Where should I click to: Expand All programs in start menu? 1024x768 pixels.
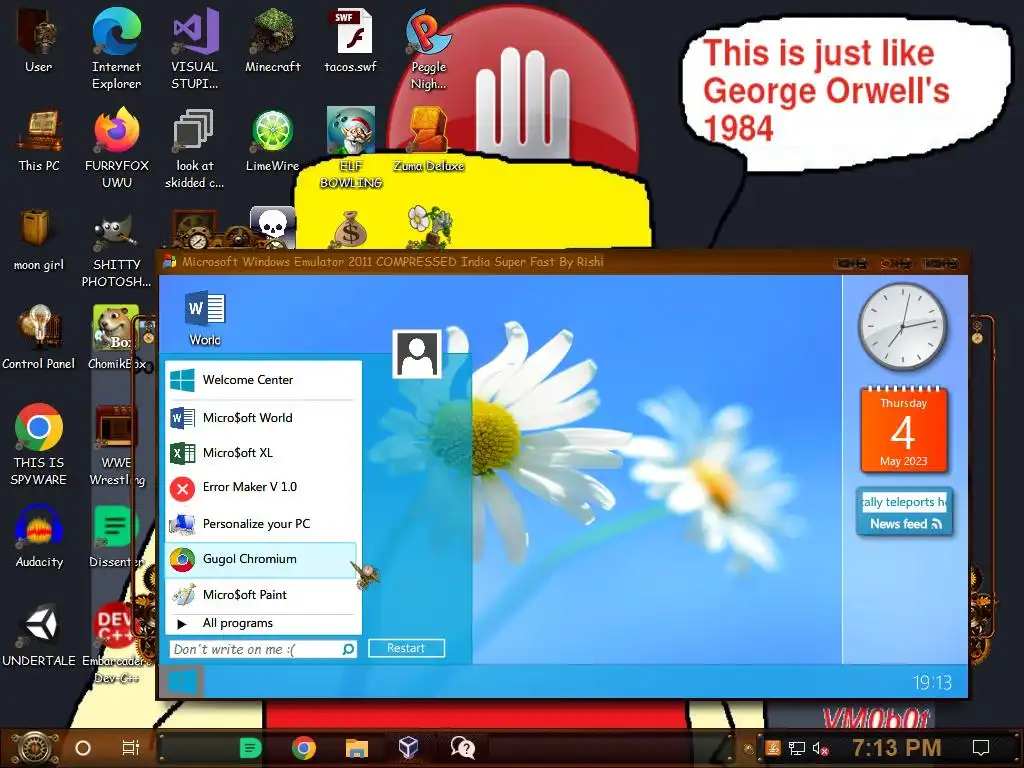coord(263,624)
